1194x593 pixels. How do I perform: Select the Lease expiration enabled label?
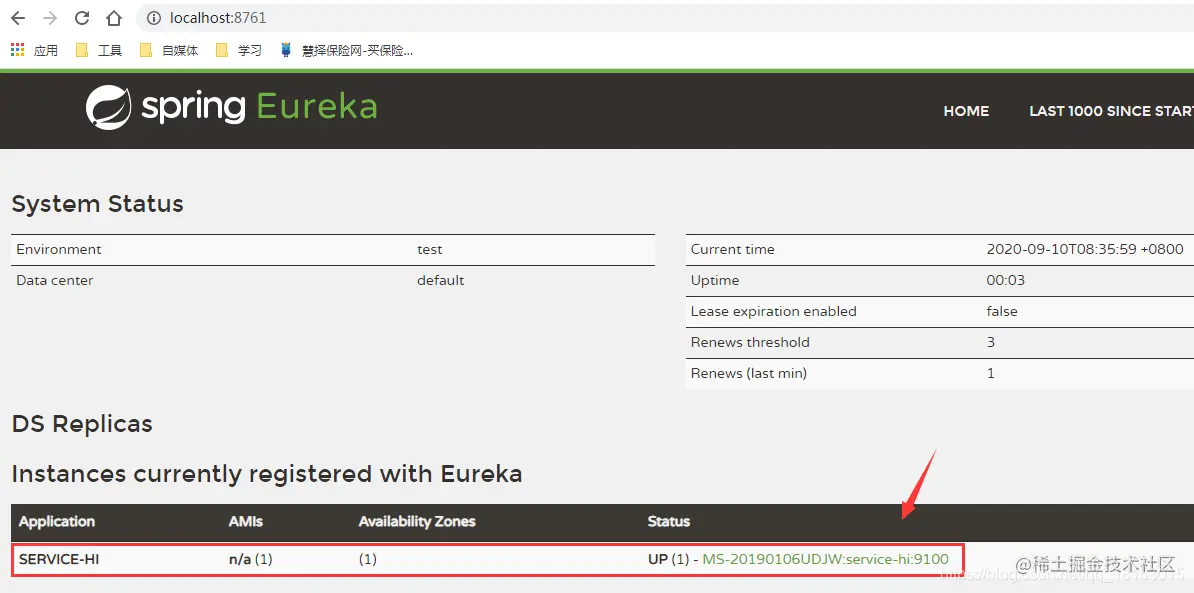[774, 311]
